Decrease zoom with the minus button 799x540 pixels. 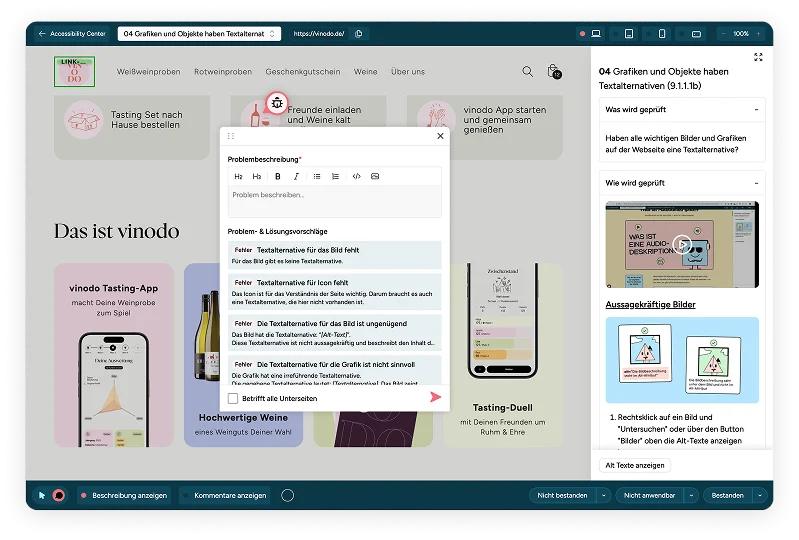pos(723,34)
